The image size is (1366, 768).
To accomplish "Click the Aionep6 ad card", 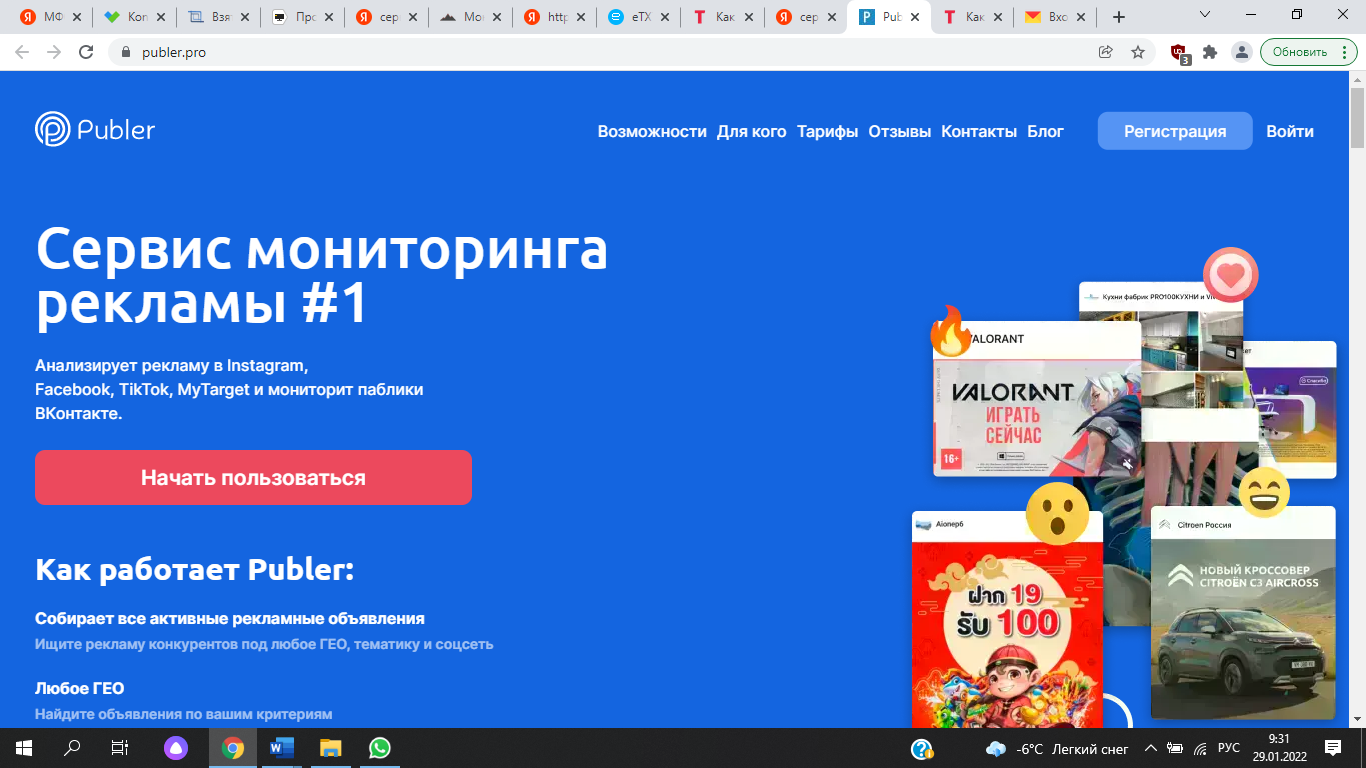I will point(1007,620).
